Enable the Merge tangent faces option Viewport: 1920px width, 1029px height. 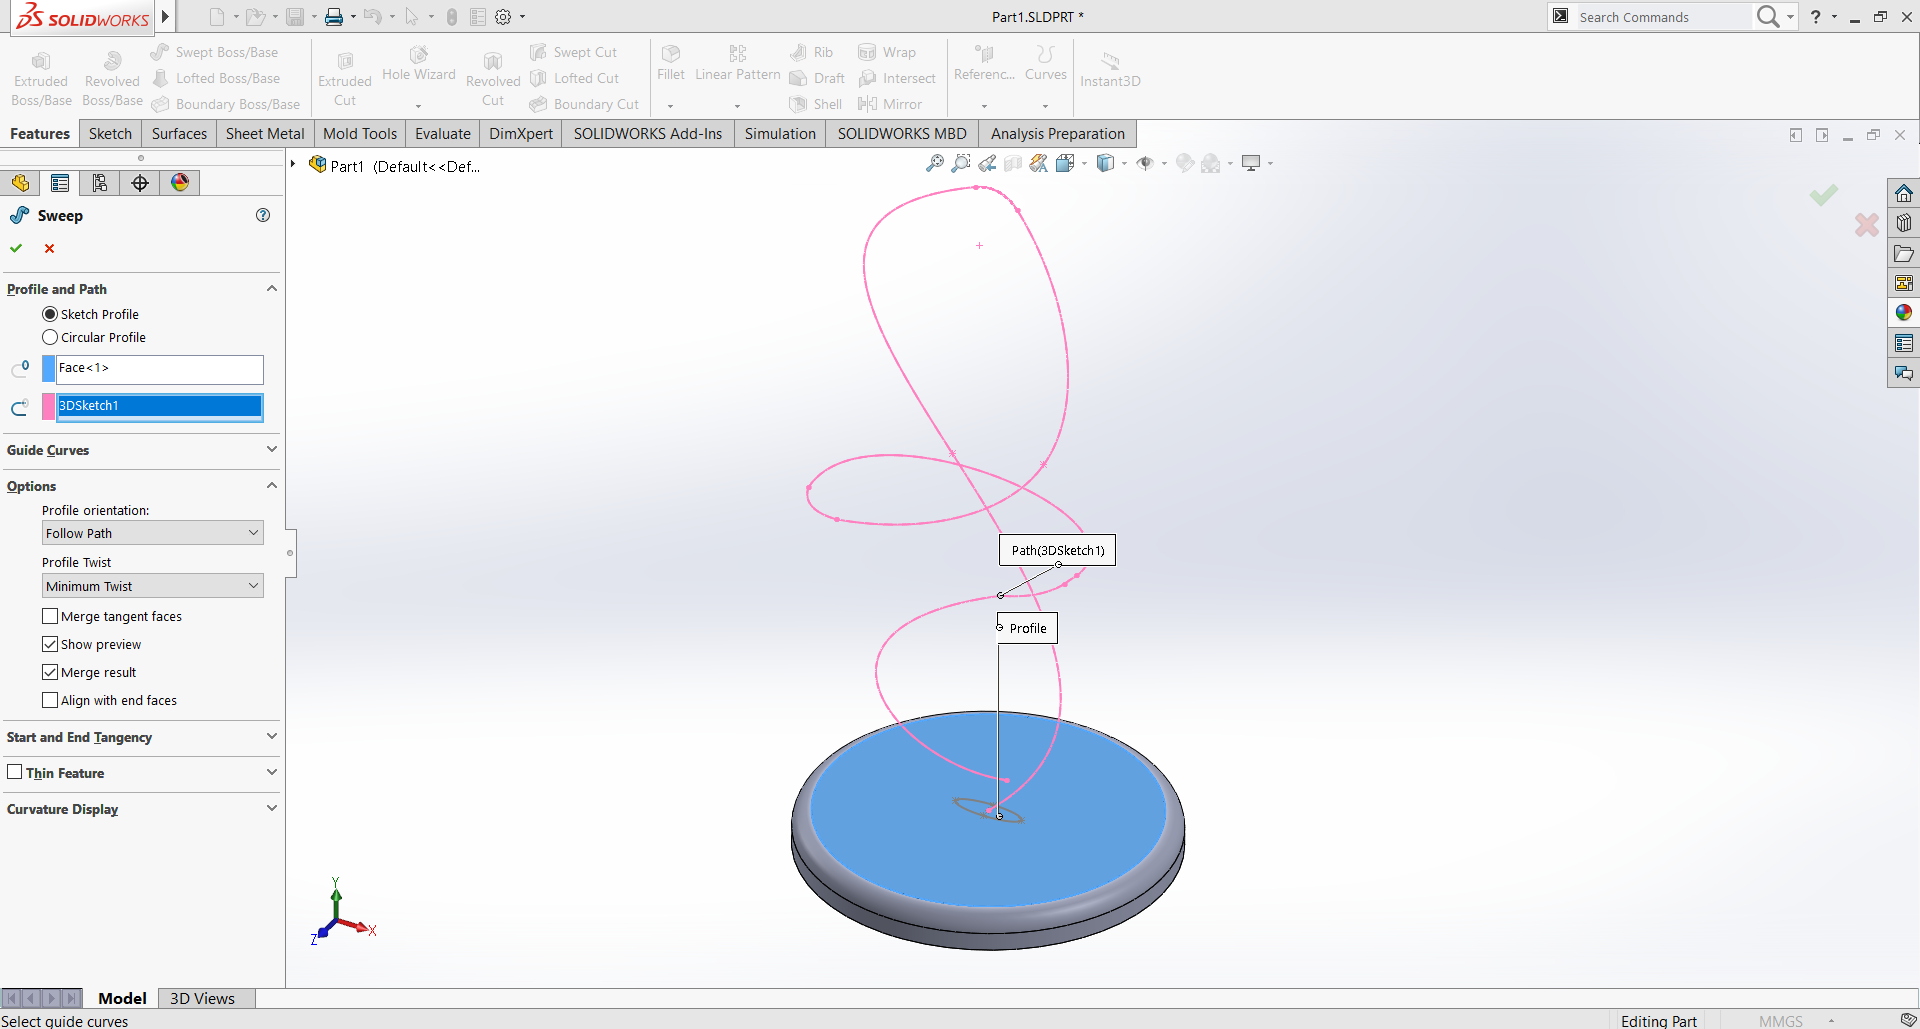click(x=50, y=616)
